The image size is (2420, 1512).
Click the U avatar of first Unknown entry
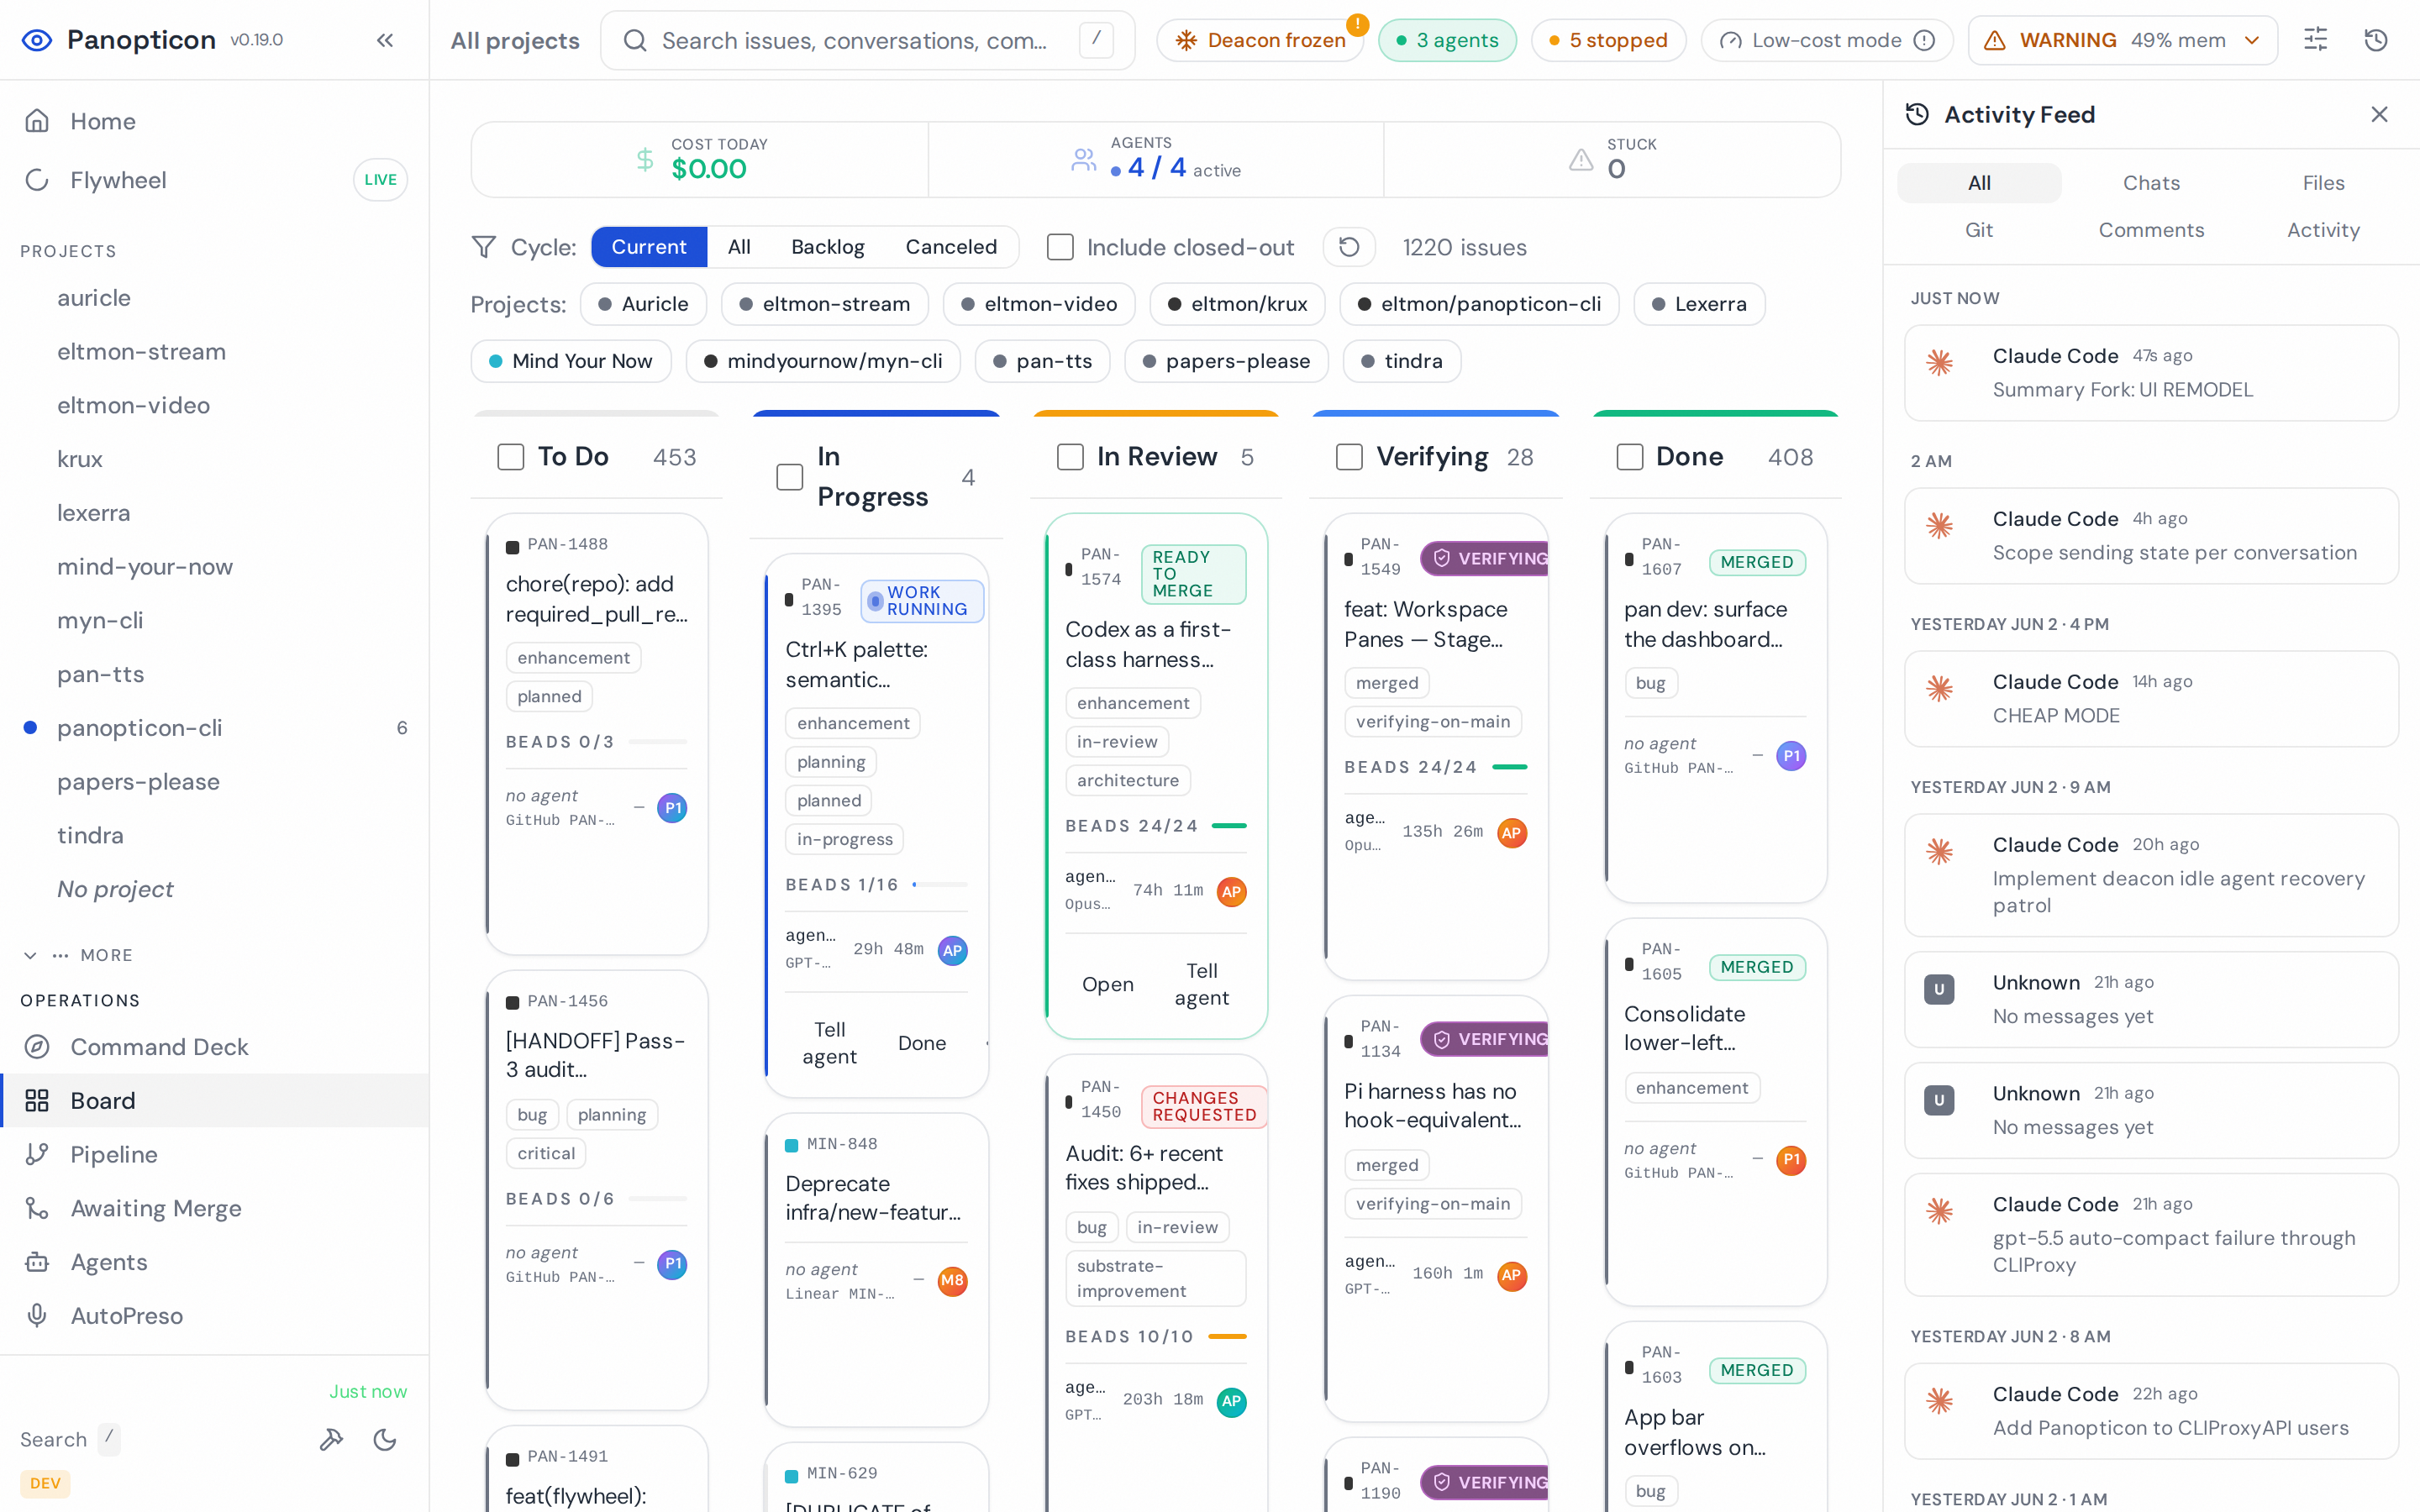[x=1939, y=990]
